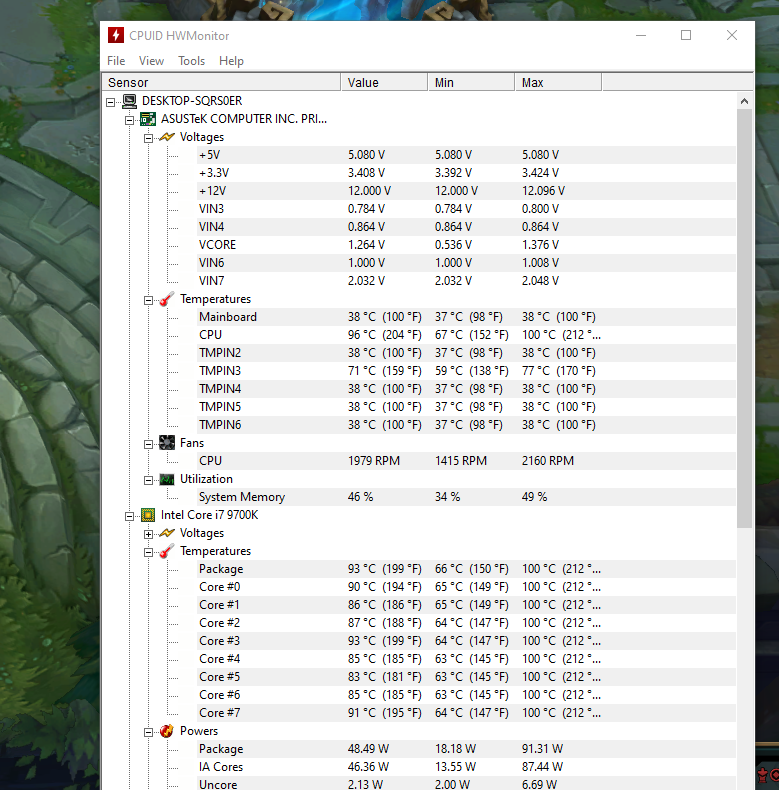Collapse the Powers group
779x790 pixels.
click(x=148, y=733)
